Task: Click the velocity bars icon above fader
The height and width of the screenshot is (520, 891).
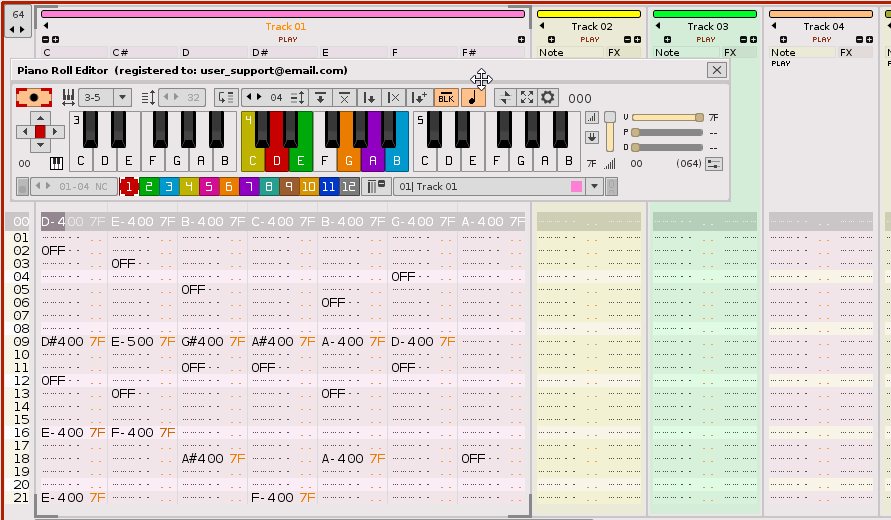Action: (x=592, y=117)
